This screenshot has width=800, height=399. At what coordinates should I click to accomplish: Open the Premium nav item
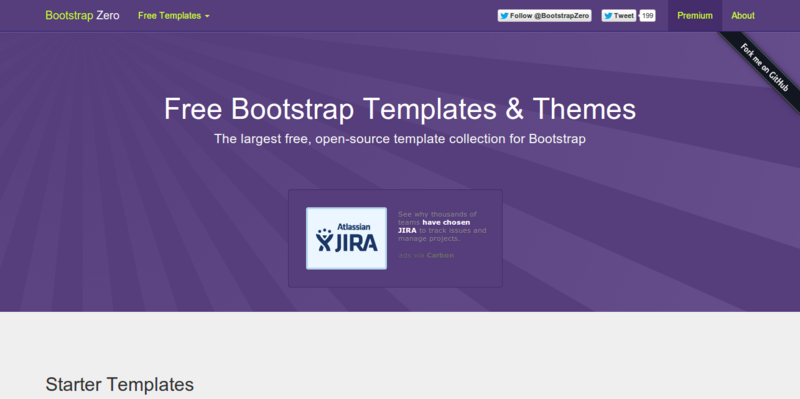[x=695, y=16]
